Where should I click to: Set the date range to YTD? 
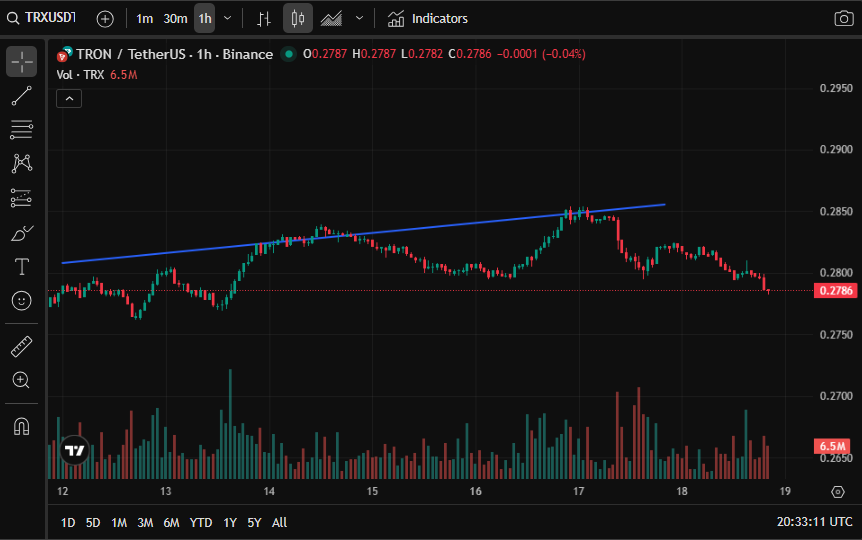(x=201, y=522)
